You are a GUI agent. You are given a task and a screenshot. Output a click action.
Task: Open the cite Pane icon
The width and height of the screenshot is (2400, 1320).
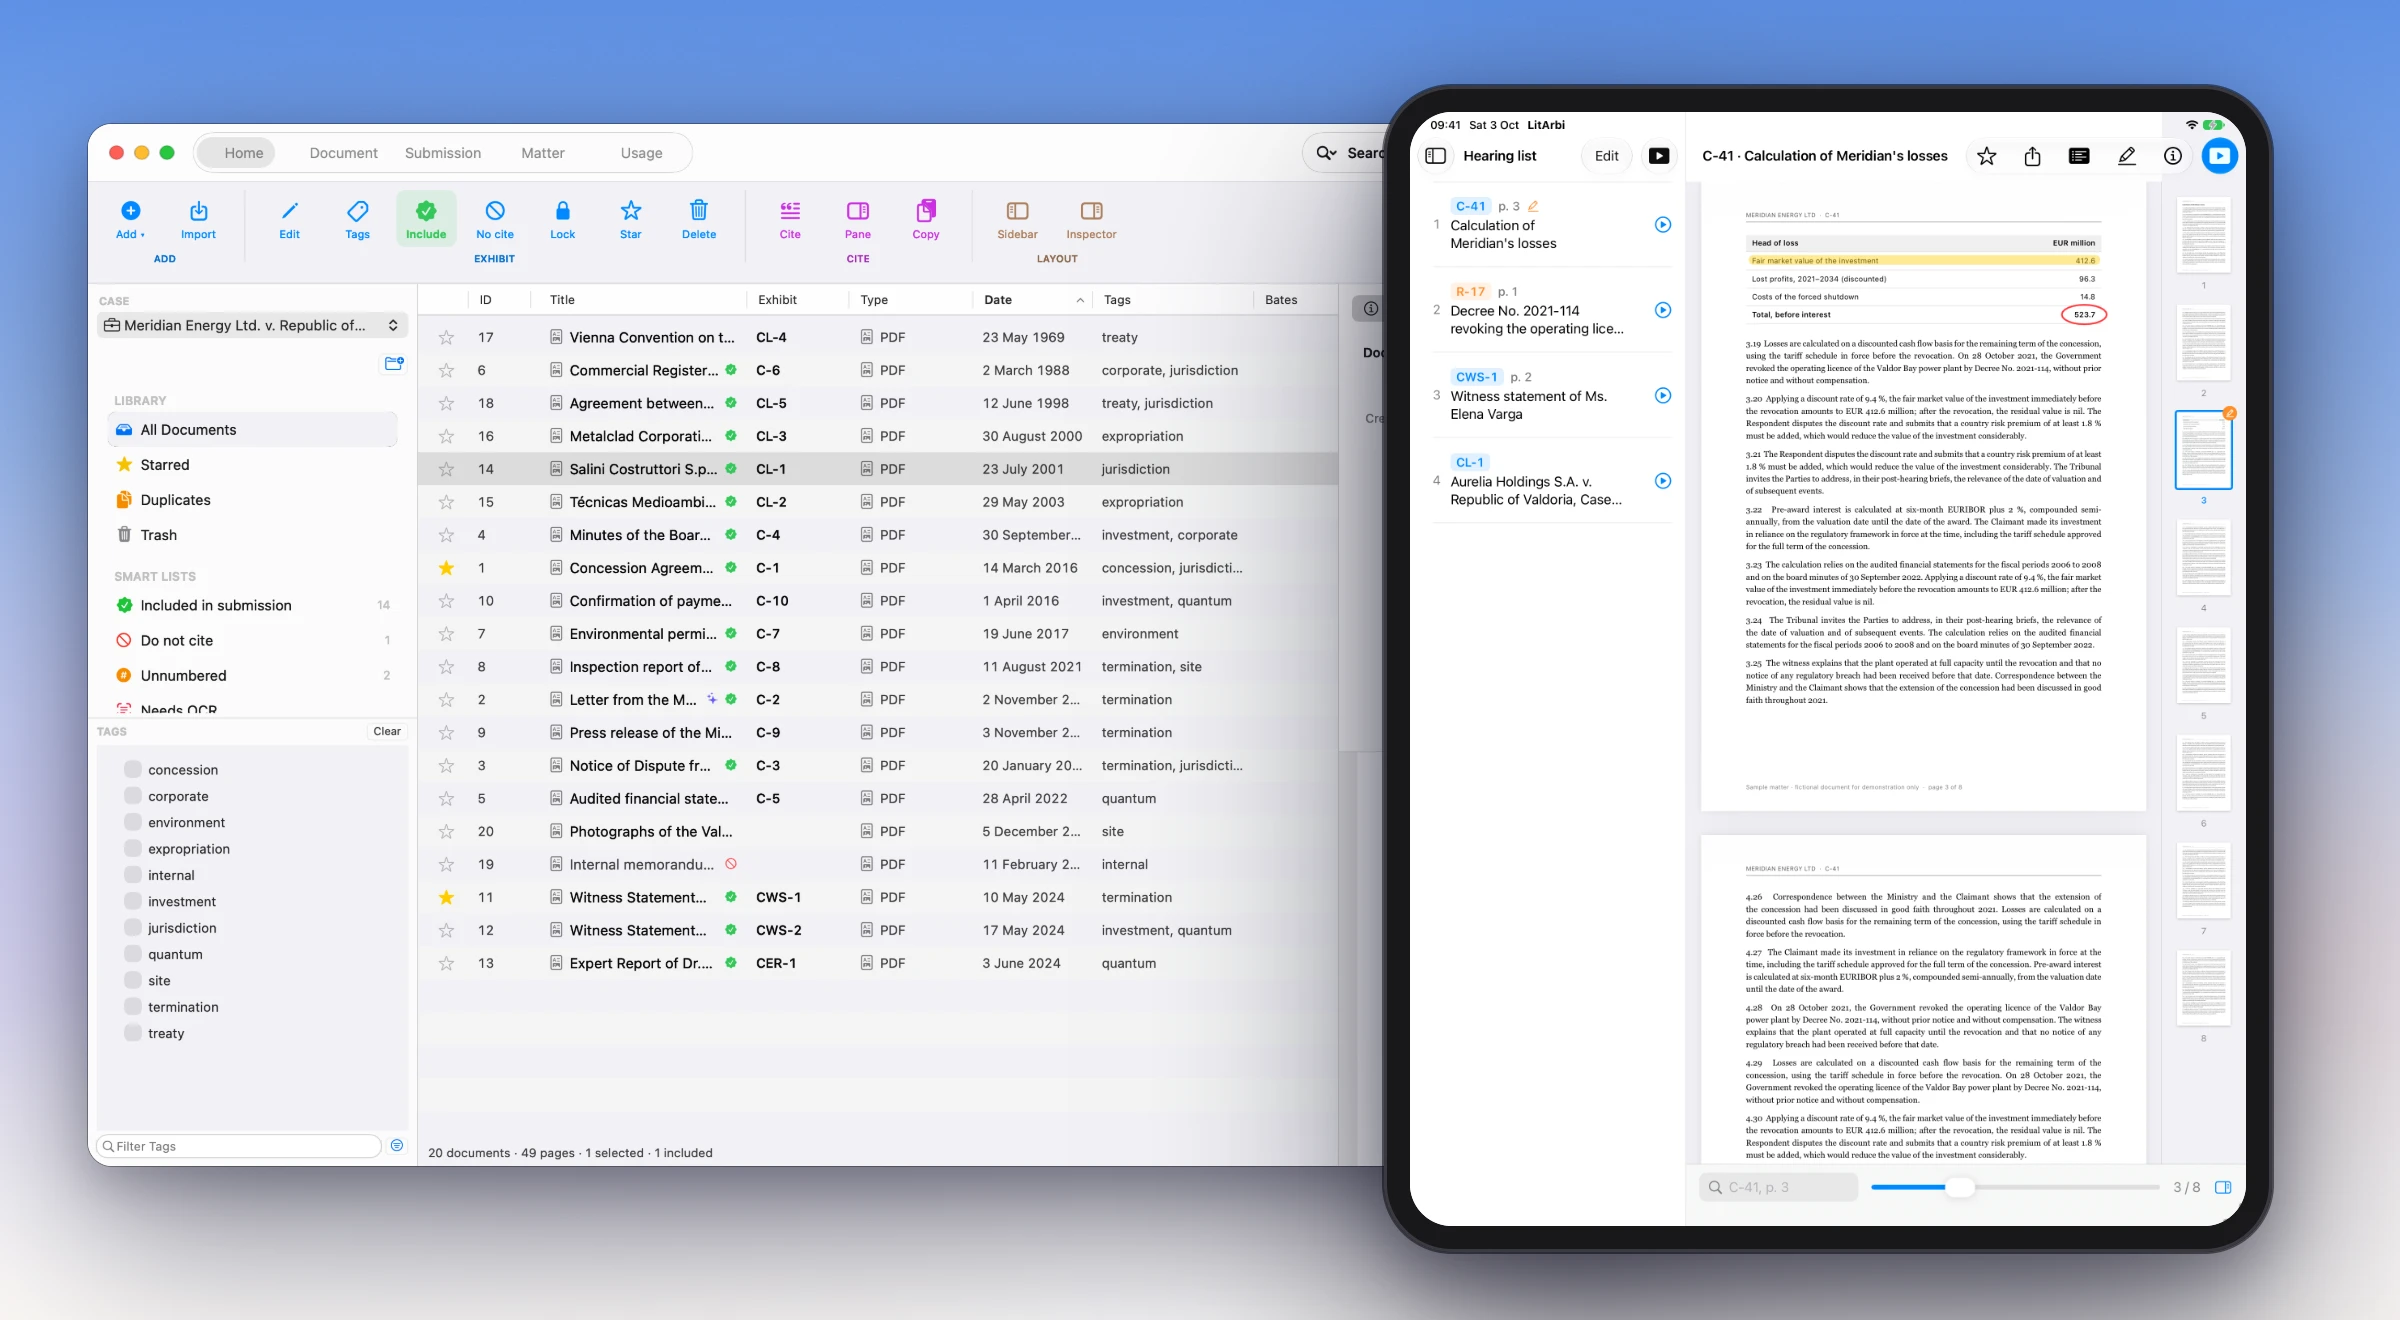tap(858, 219)
